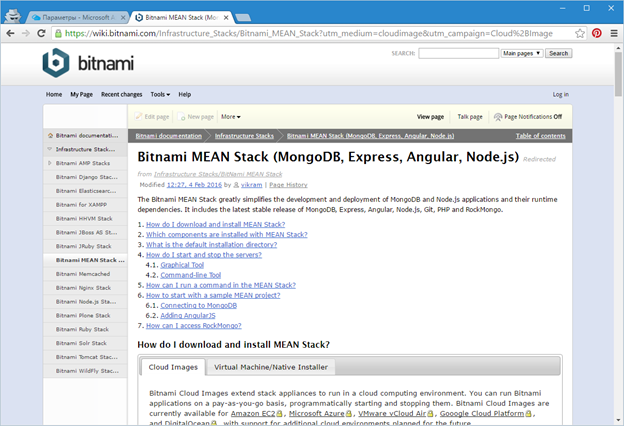Open 'How can I access RockMongo?' link
This screenshot has width=624, height=426.
point(193,326)
